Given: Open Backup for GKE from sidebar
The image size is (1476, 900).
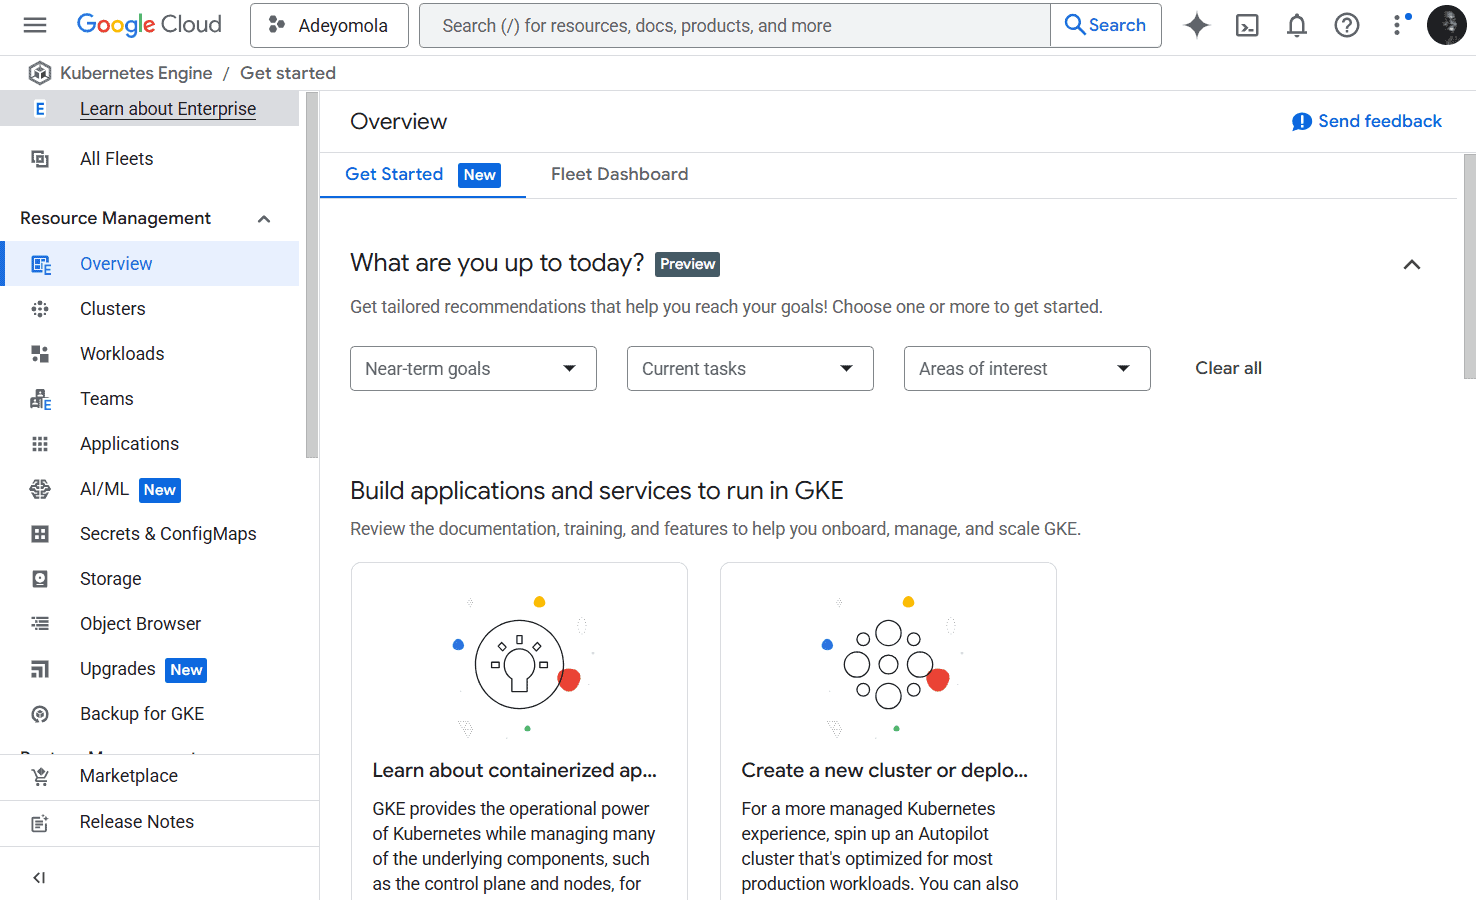Looking at the screenshot, I should (150, 714).
